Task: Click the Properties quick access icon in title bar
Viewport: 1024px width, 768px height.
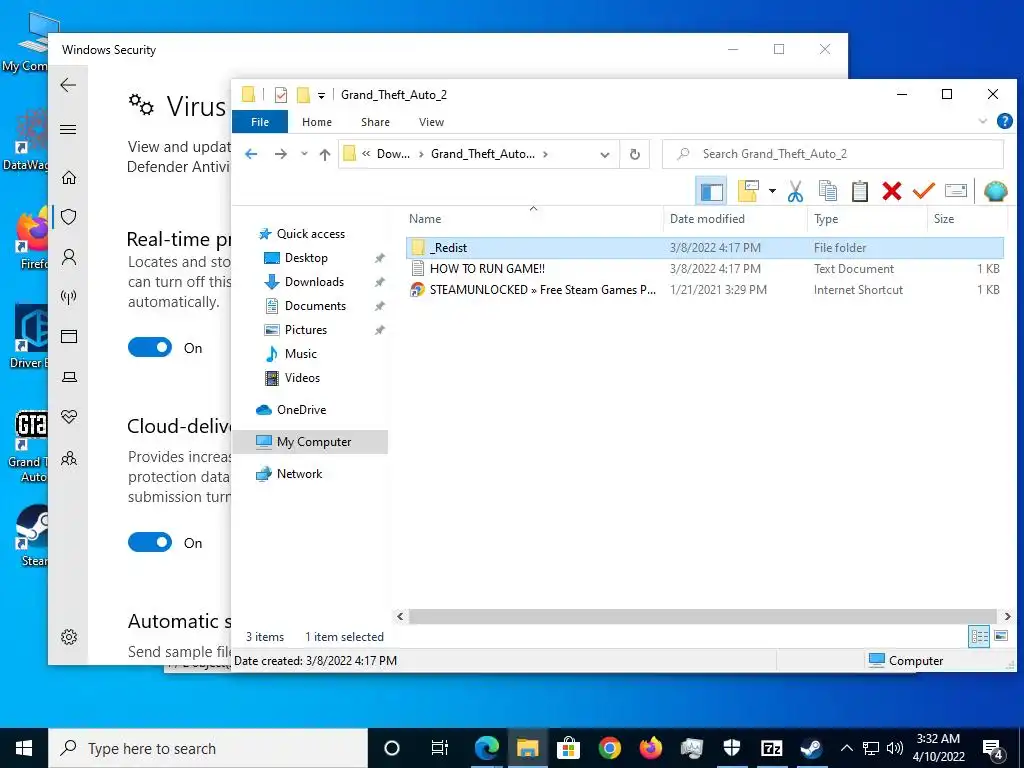Action: (x=281, y=95)
